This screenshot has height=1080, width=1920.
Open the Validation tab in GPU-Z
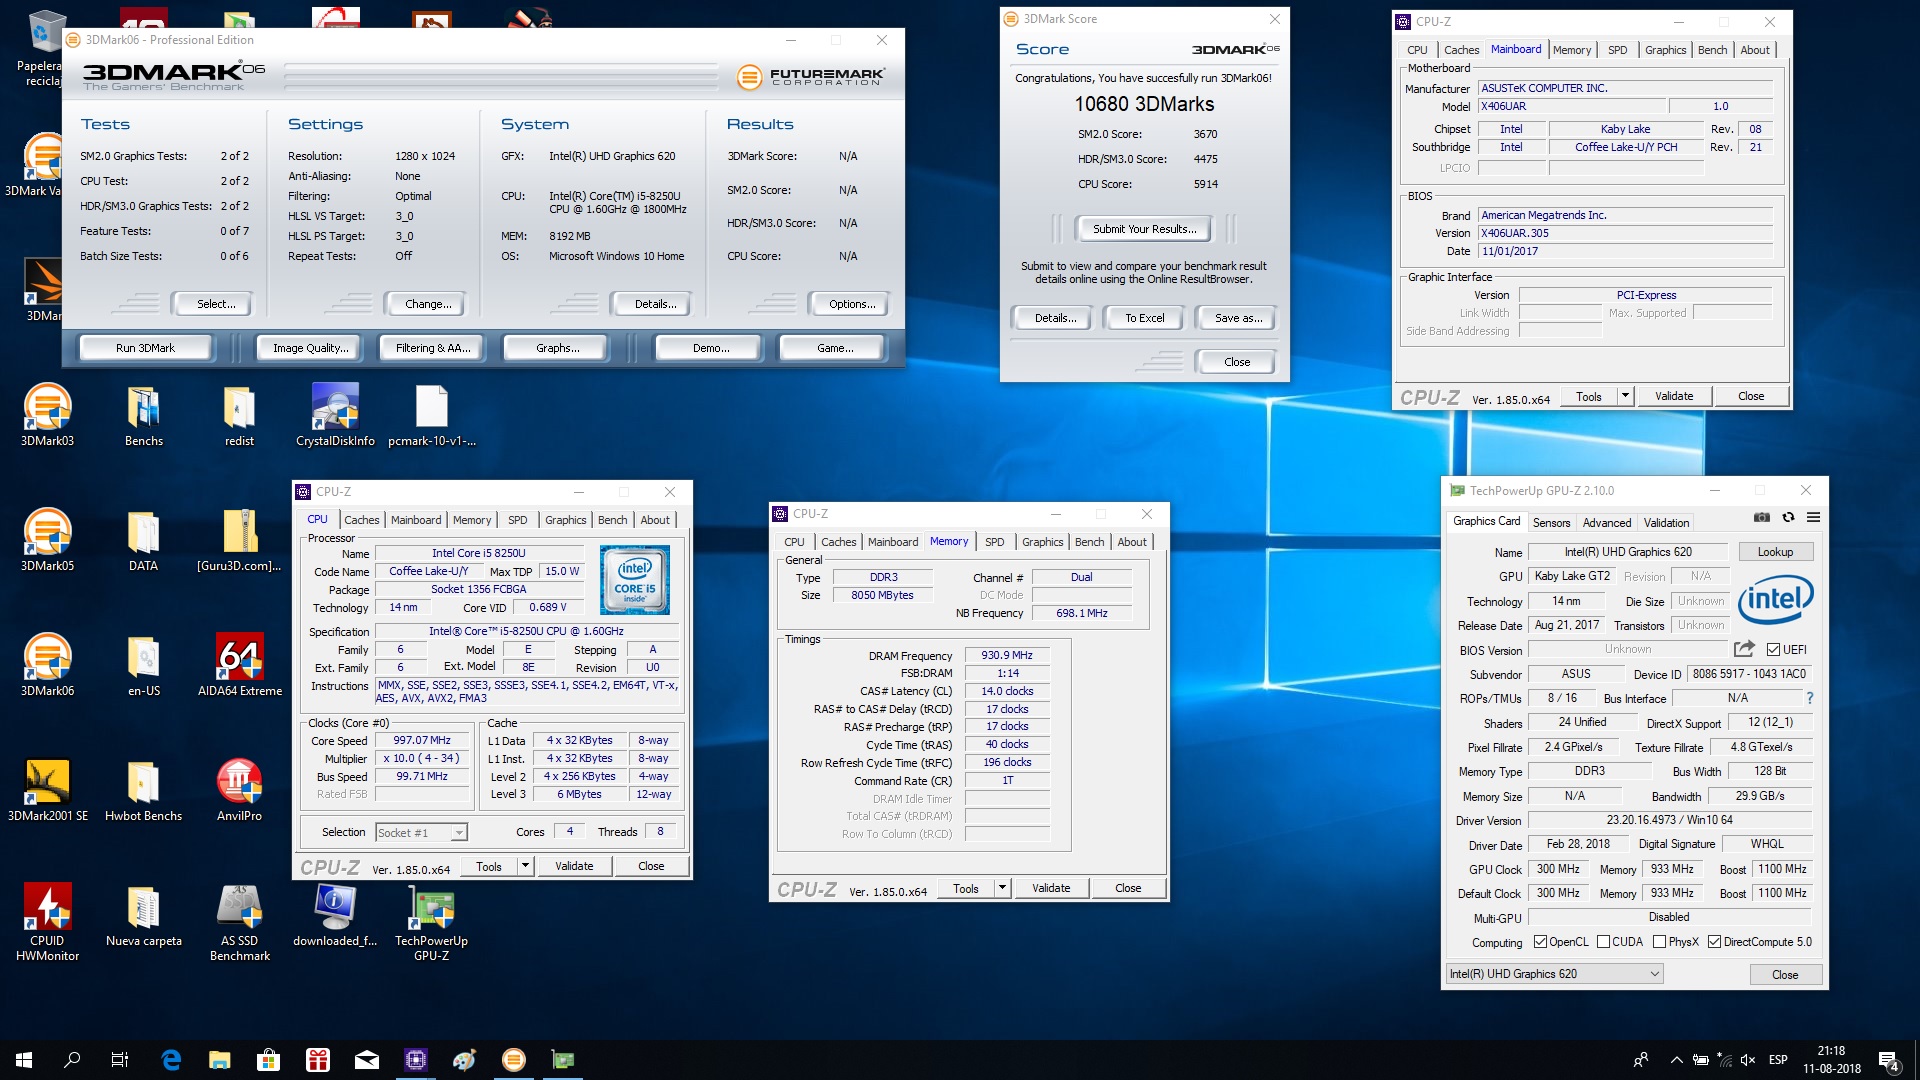[1666, 523]
